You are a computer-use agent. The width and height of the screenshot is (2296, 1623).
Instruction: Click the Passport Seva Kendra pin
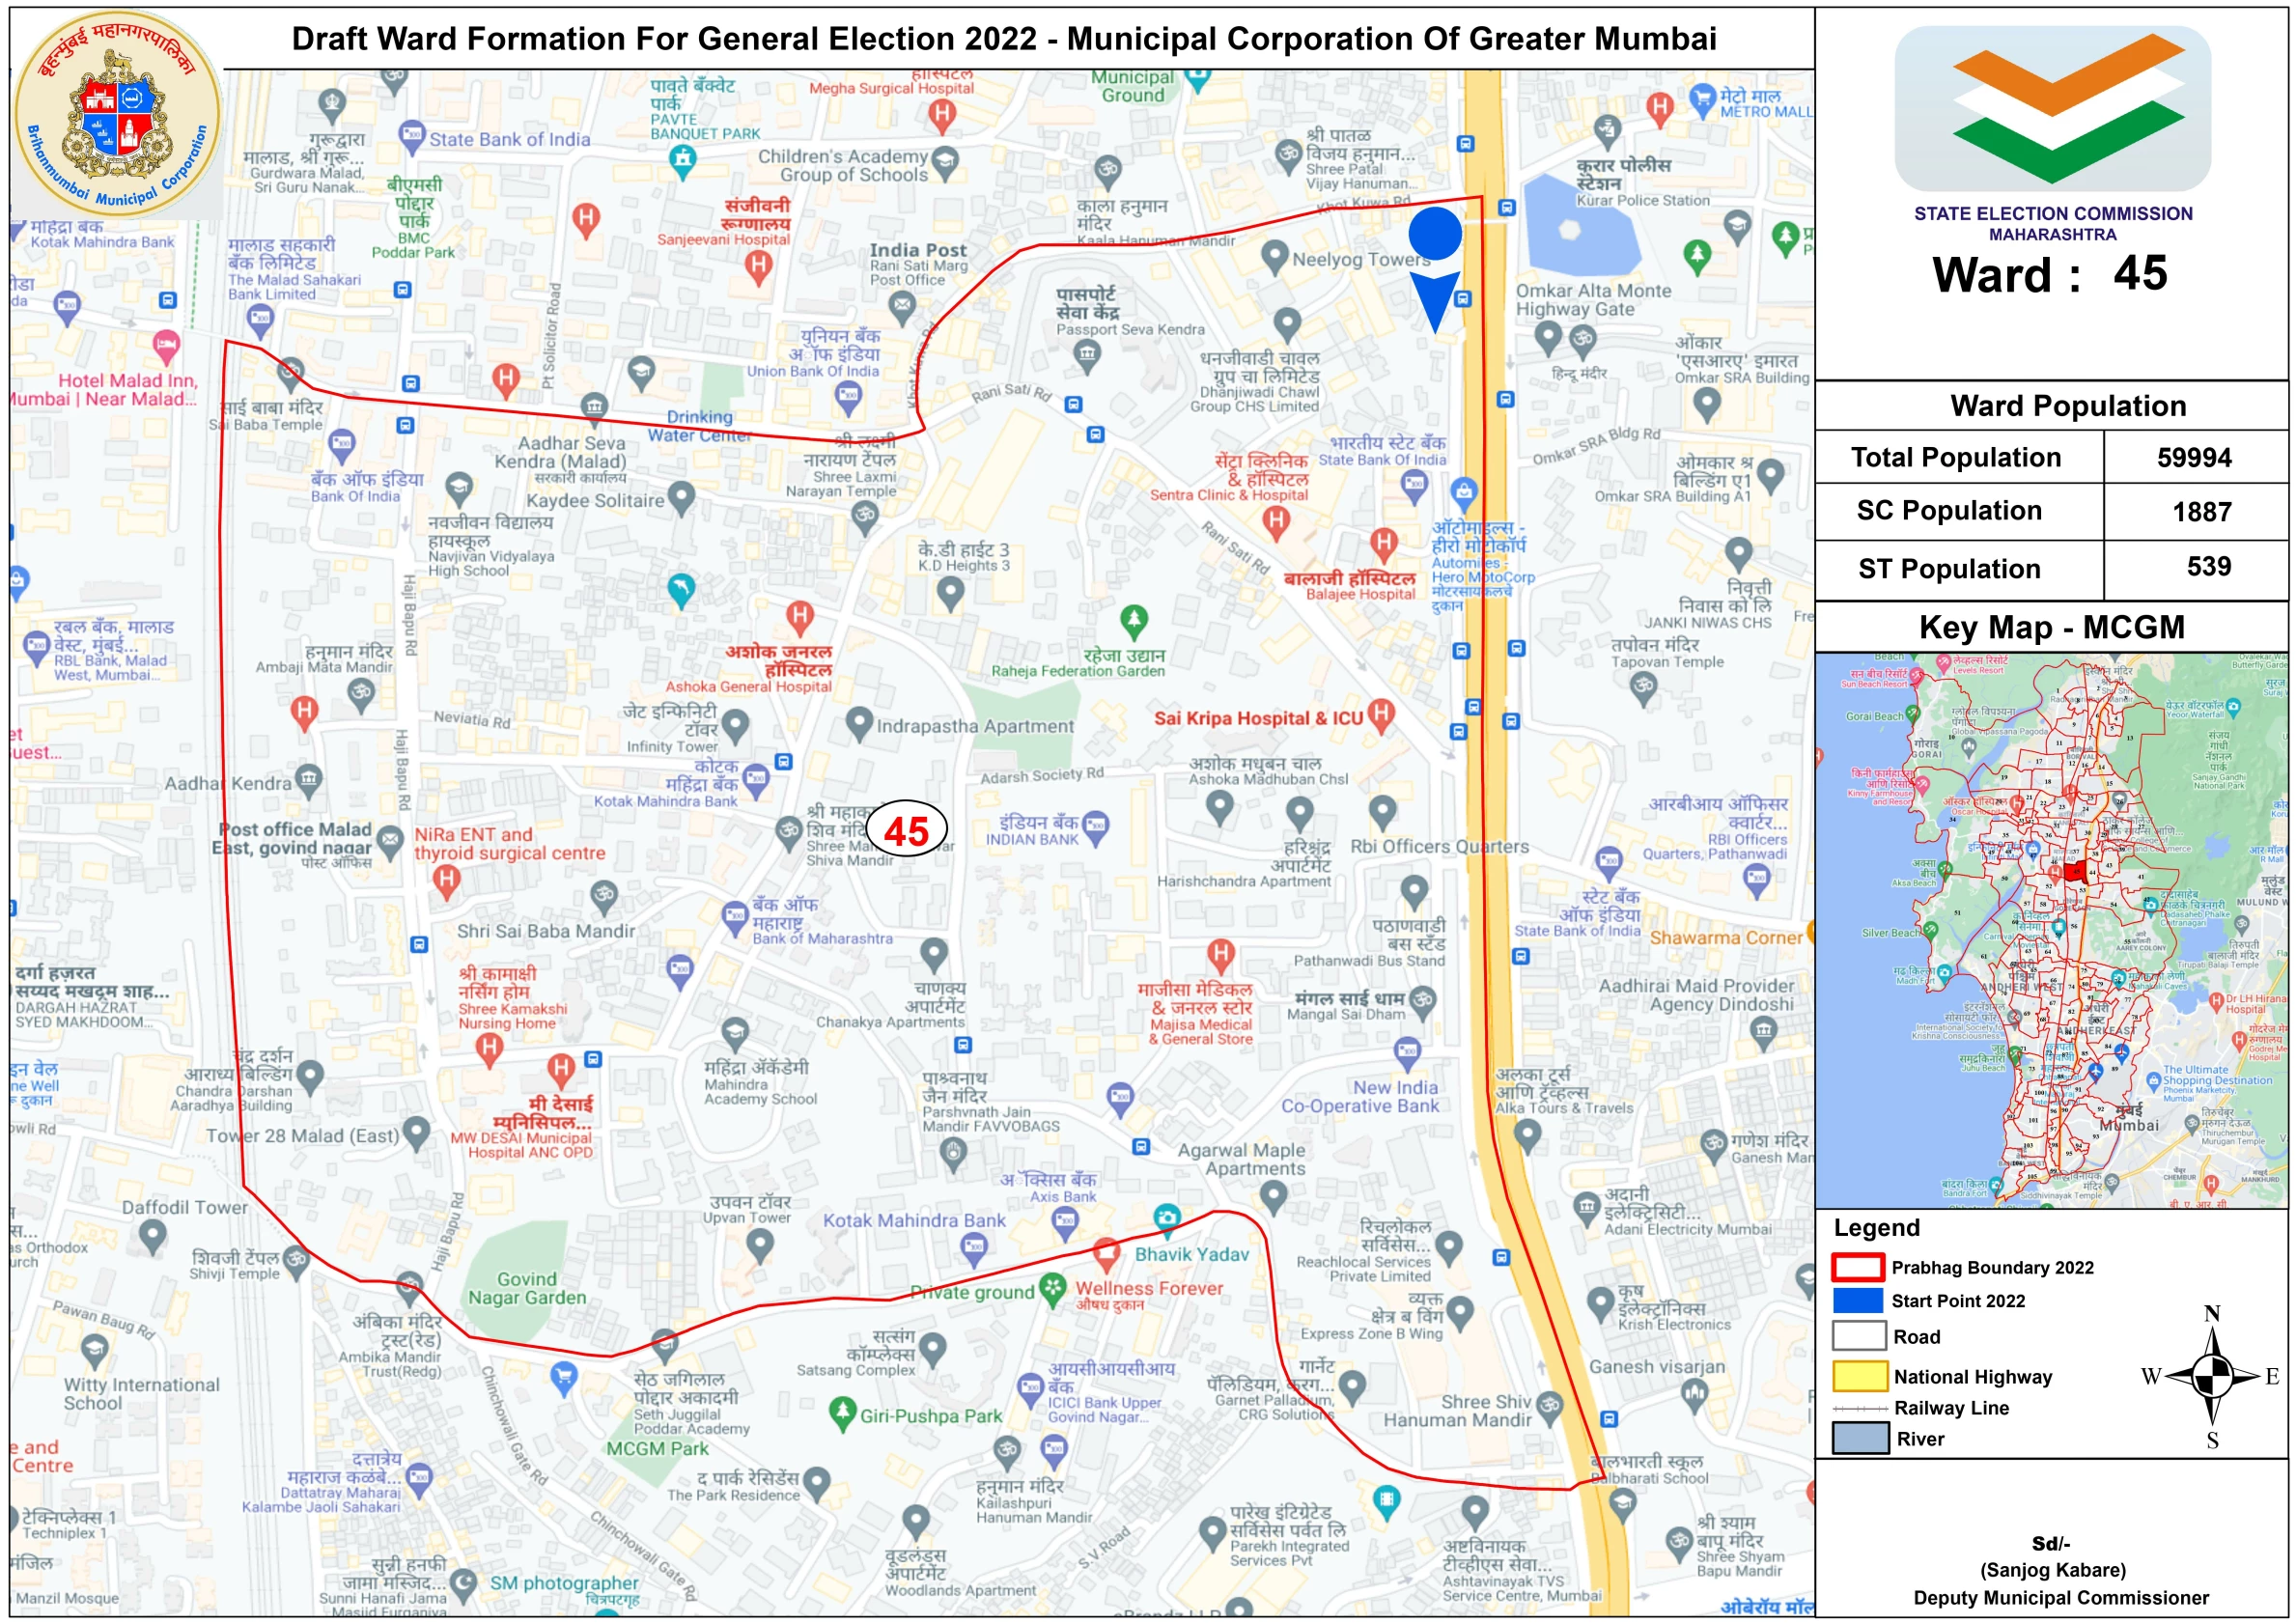click(1087, 353)
